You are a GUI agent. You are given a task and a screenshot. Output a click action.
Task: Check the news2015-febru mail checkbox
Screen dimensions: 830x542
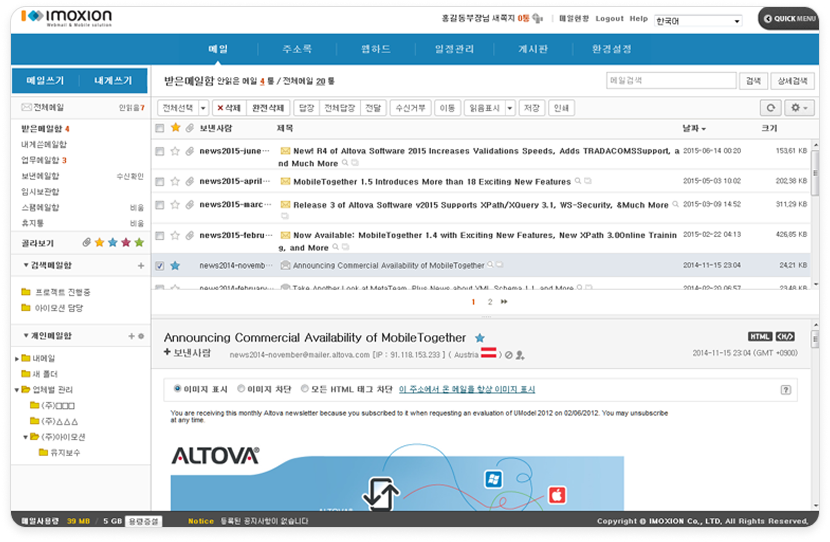pos(159,236)
